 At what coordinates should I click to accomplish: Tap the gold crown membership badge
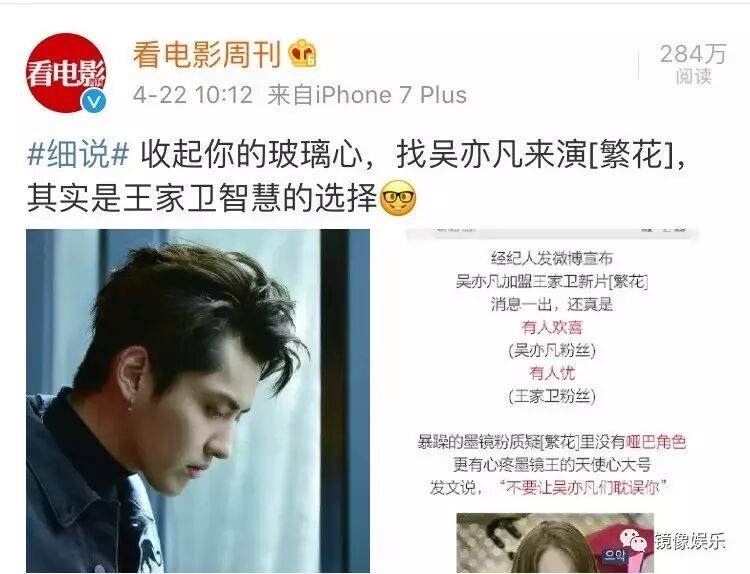(303, 53)
